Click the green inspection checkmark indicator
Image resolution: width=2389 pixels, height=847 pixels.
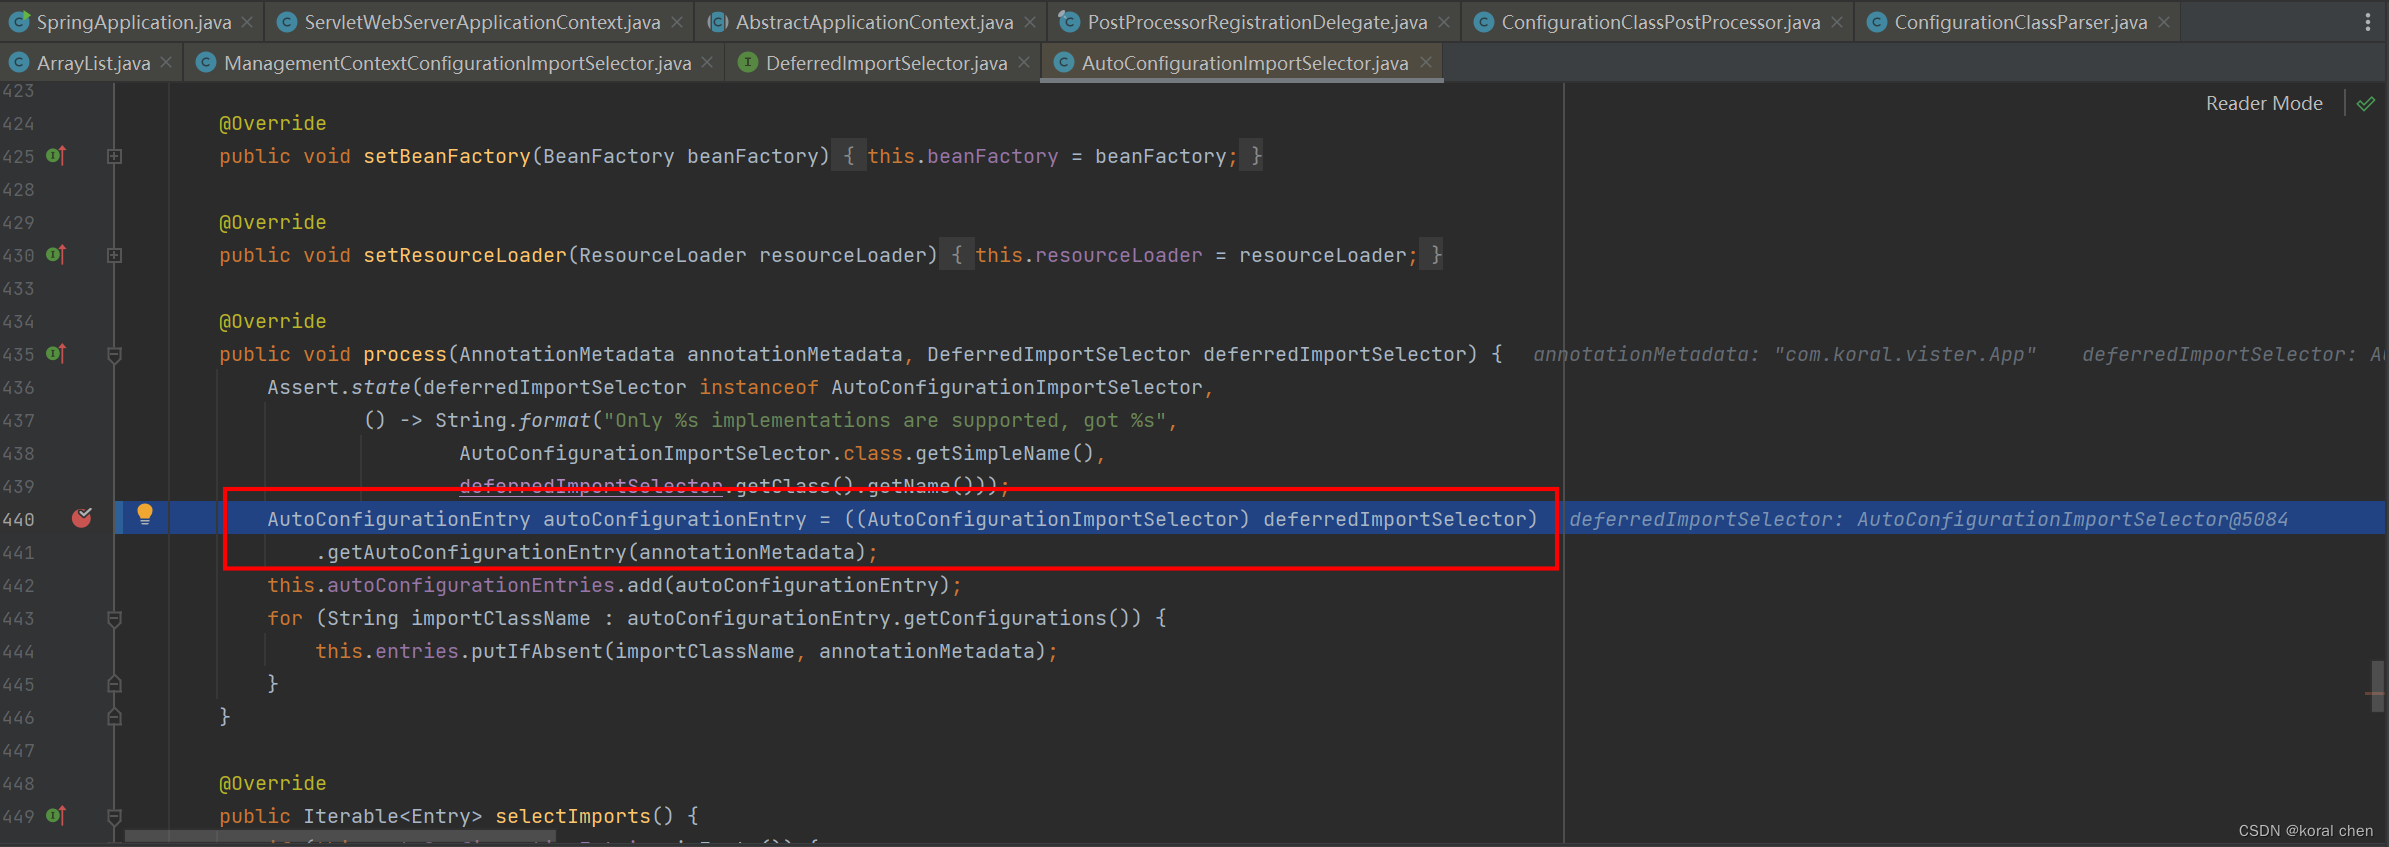(x=2365, y=104)
